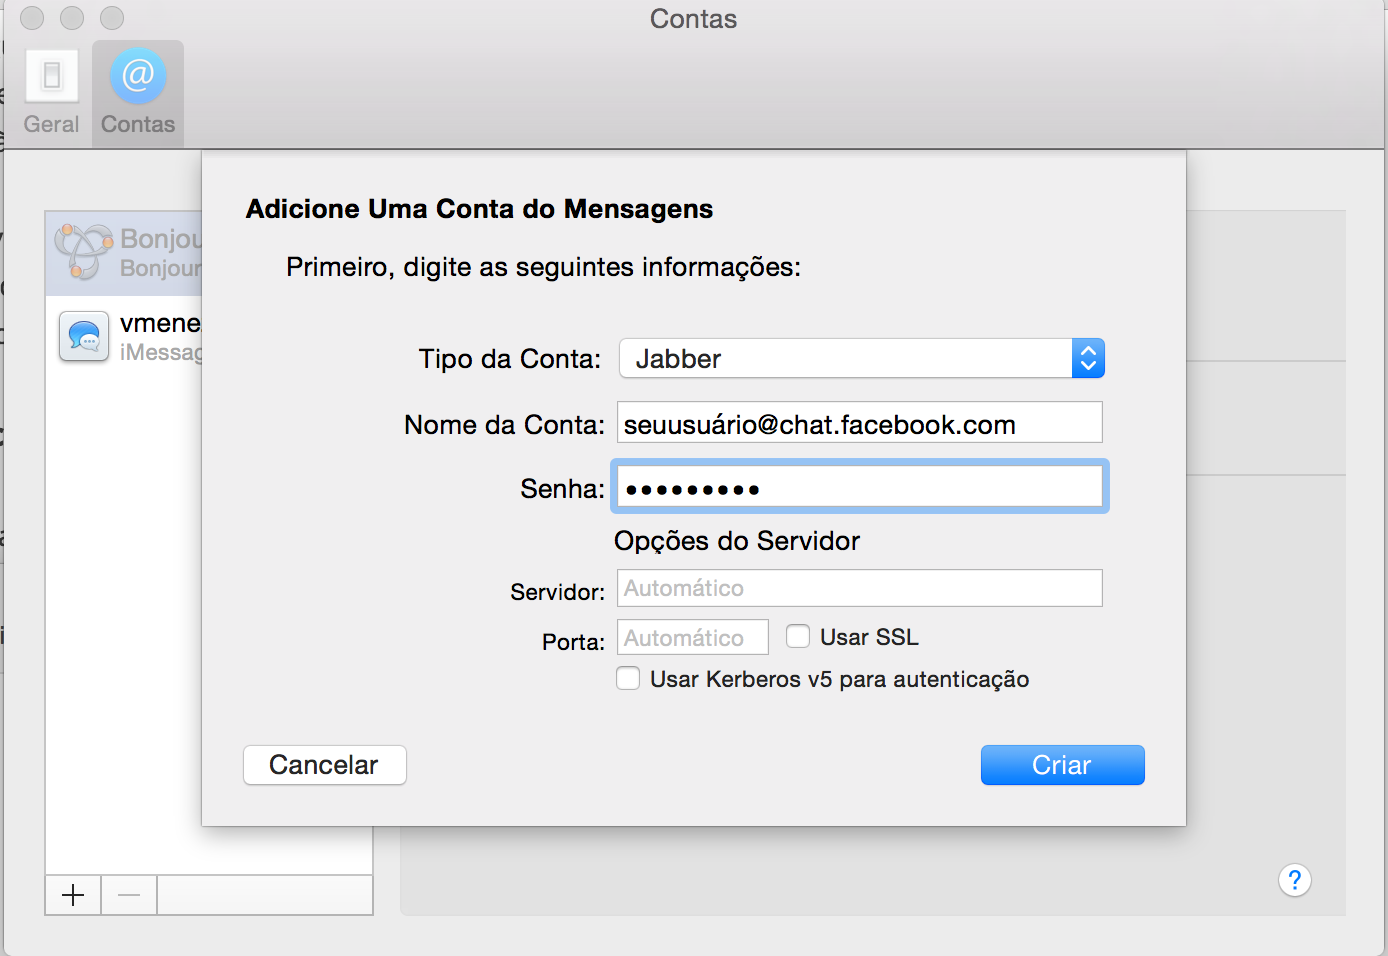Add a new account with plus button
This screenshot has height=956, width=1388.
(x=73, y=895)
